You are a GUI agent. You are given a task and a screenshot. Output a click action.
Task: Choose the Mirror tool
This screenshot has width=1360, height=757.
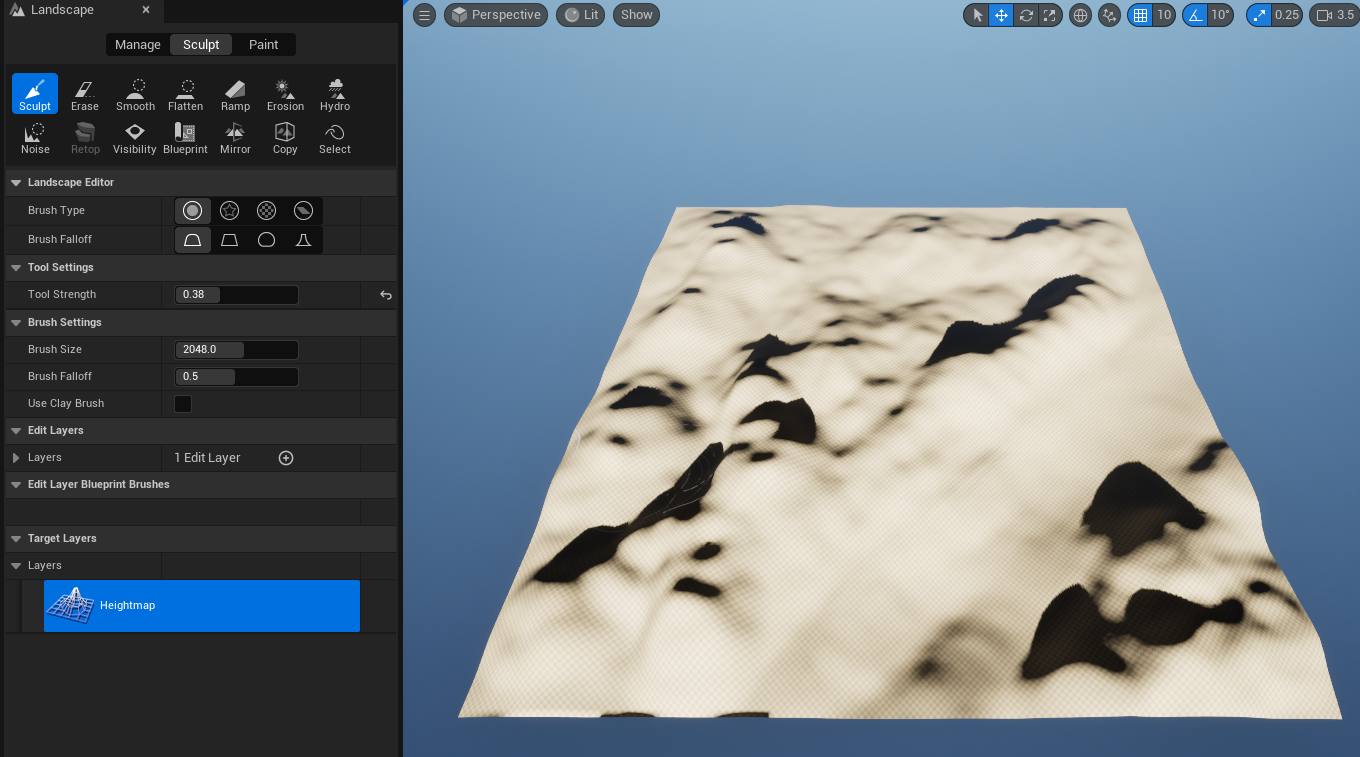pyautogui.click(x=235, y=137)
